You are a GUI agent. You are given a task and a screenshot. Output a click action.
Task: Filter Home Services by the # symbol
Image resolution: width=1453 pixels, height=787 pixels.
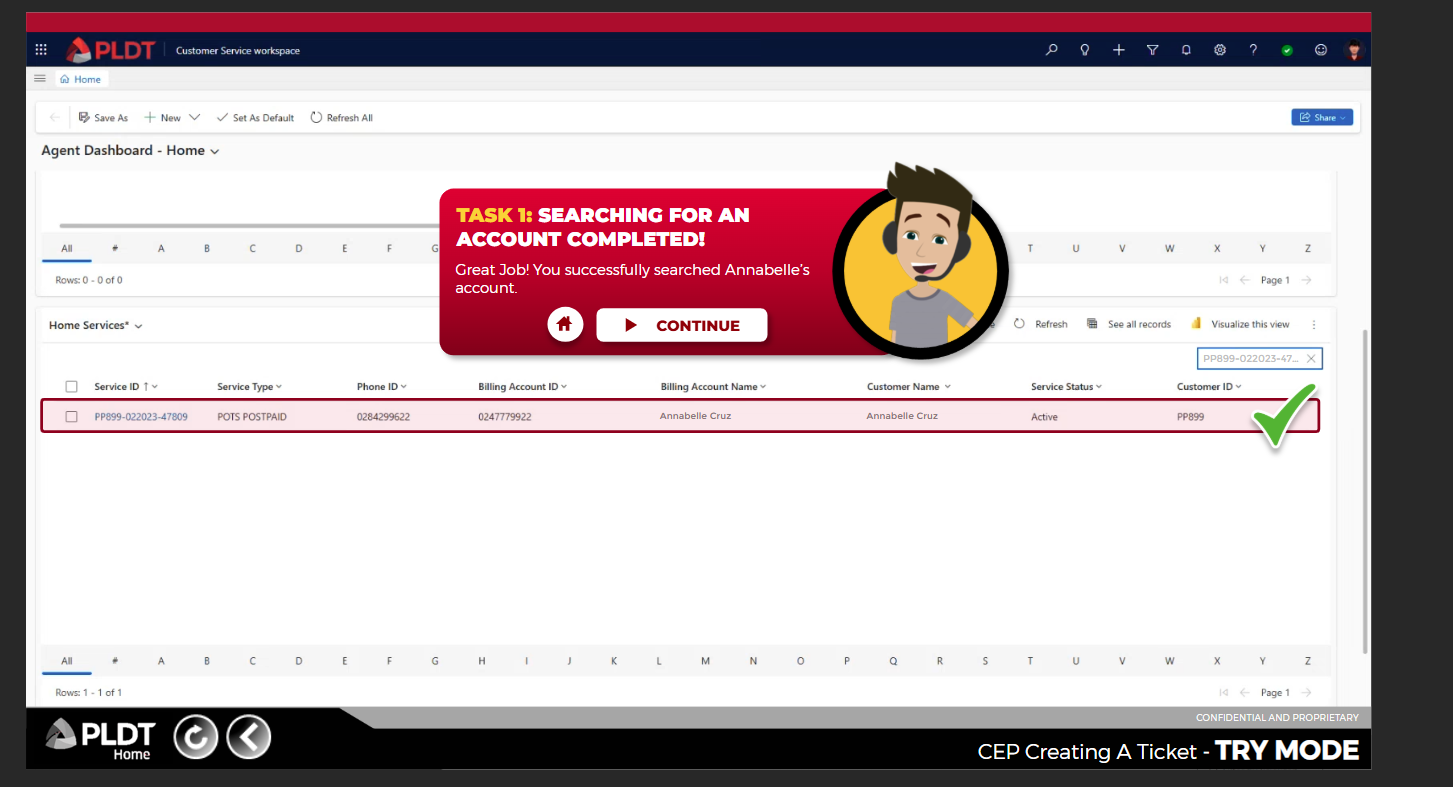click(115, 661)
